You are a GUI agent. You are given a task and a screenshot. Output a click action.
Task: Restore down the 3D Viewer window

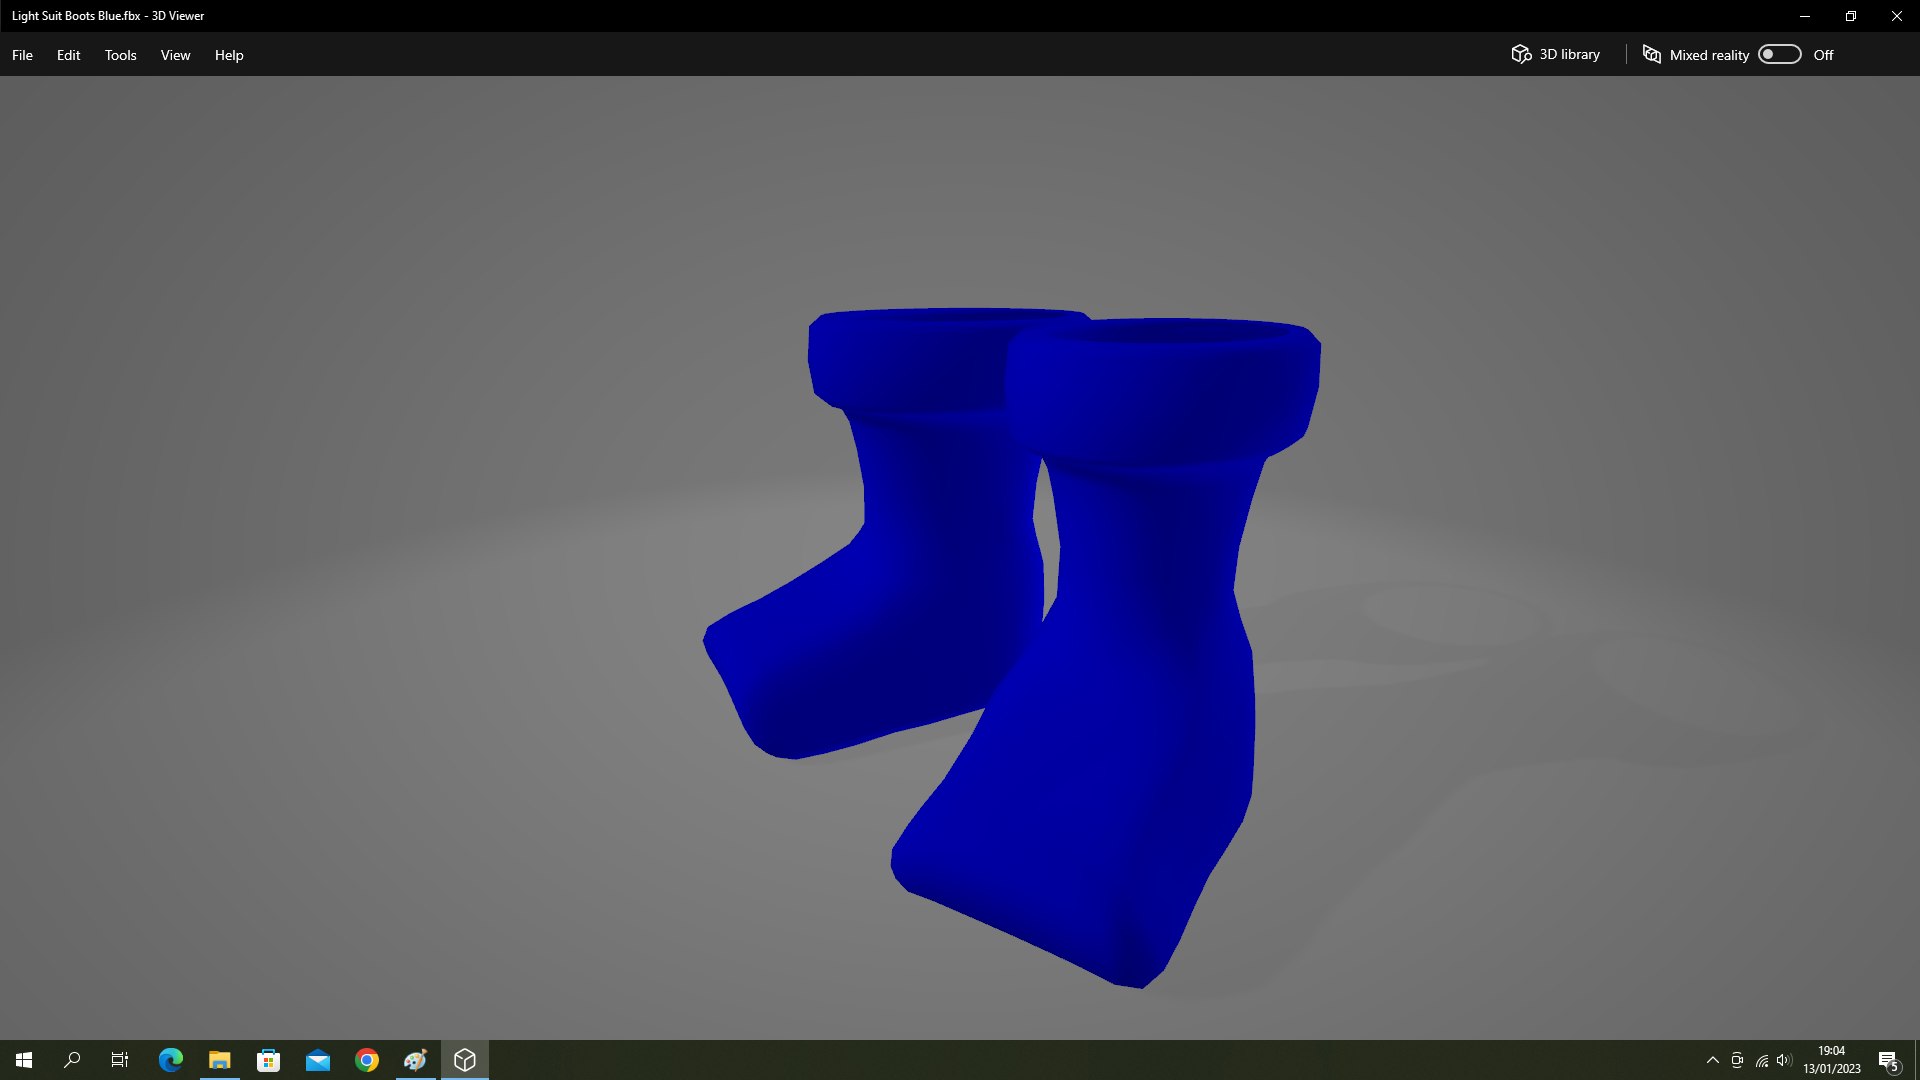click(x=1851, y=16)
